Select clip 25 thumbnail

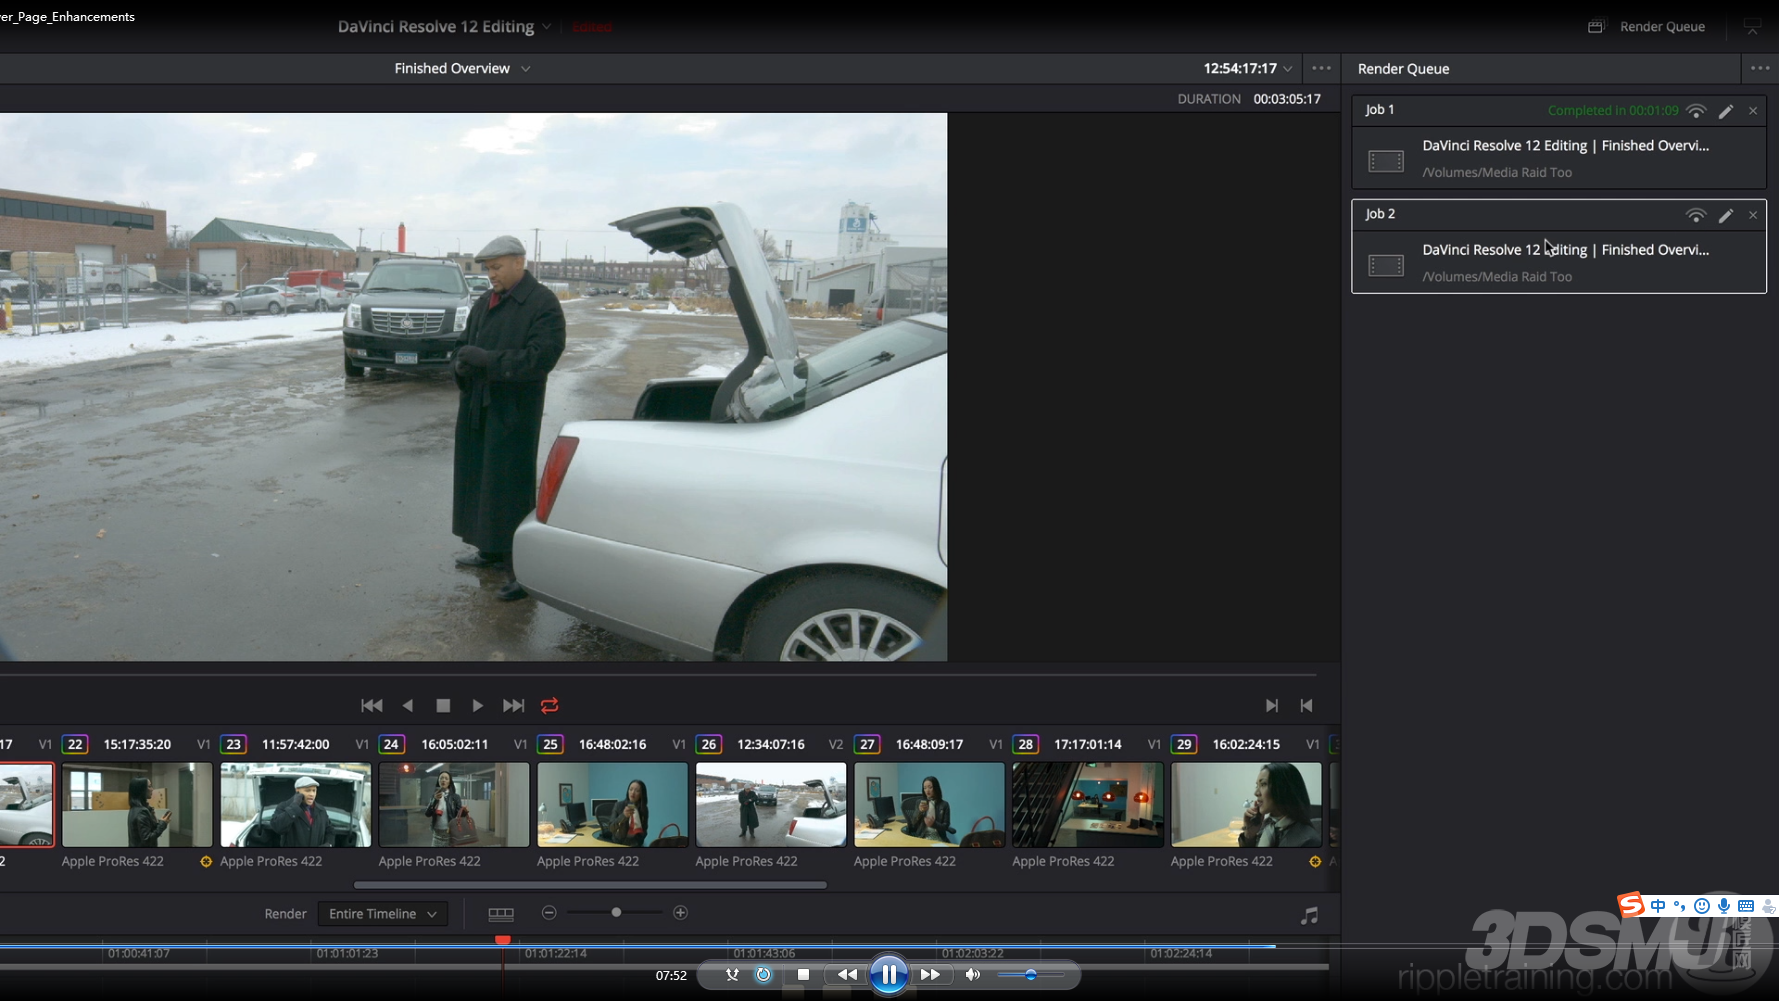pos(613,805)
